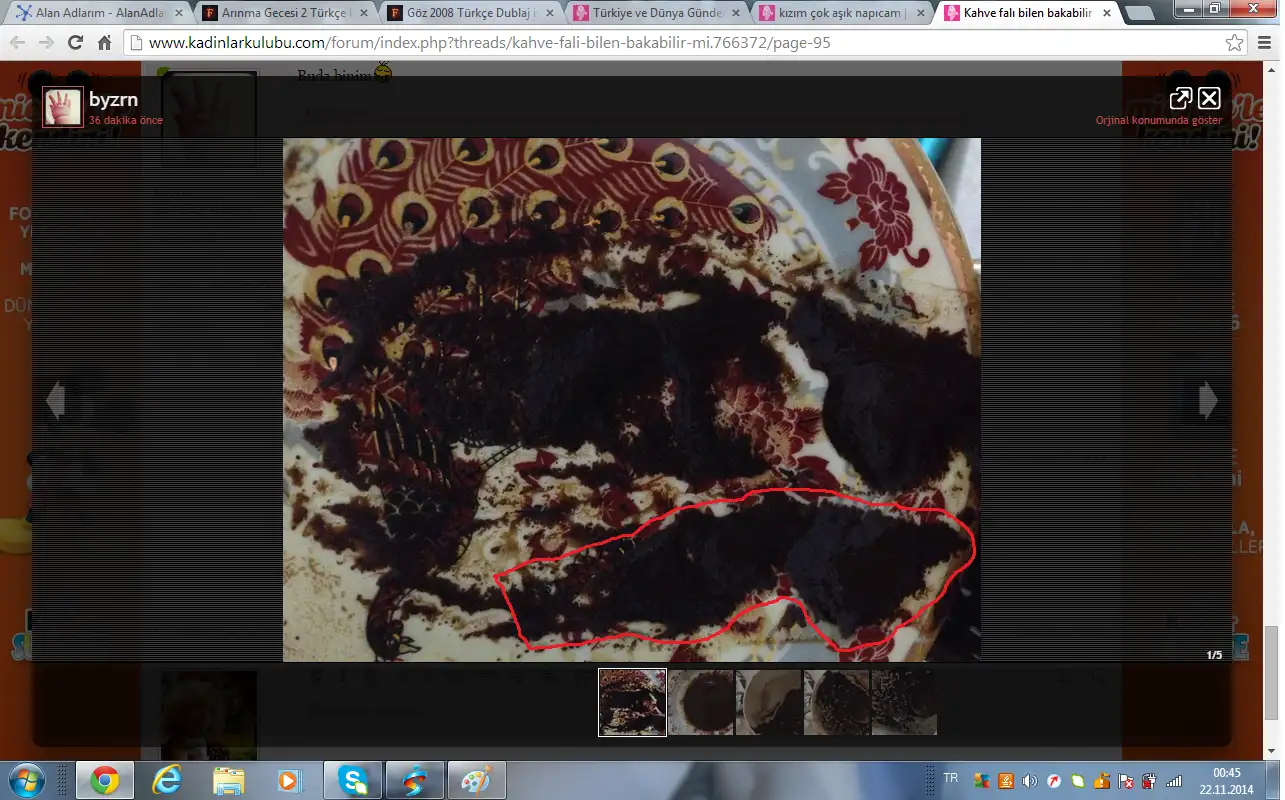Click the 'Orjinal konumunda göster' link
This screenshot has height=800, width=1285.
(1158, 121)
